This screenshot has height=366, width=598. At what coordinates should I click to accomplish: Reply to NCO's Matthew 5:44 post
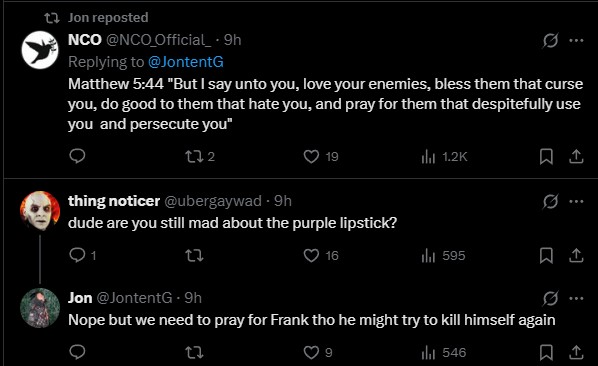coord(77,156)
